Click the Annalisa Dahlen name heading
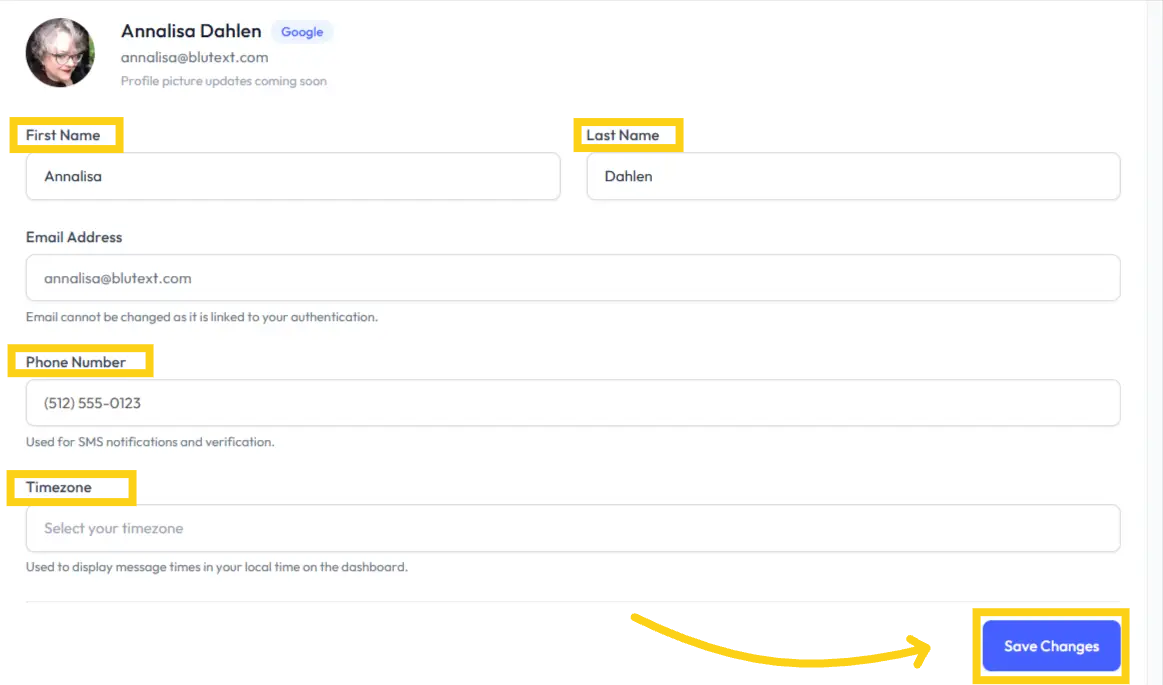 coord(191,31)
